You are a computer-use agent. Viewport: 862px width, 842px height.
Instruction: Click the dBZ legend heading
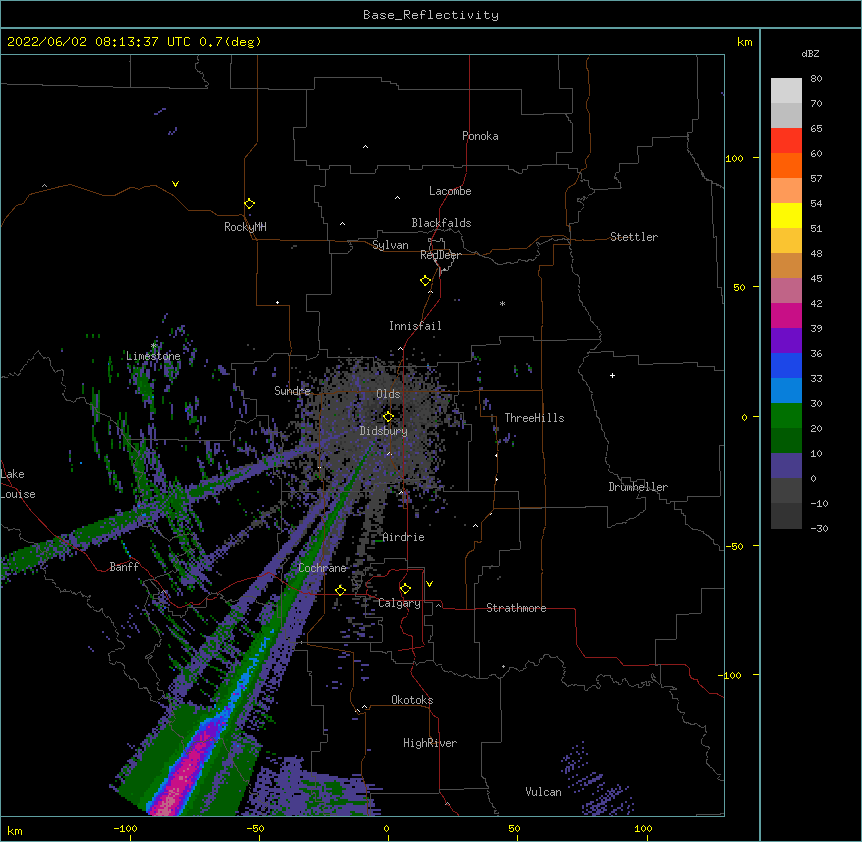click(810, 54)
